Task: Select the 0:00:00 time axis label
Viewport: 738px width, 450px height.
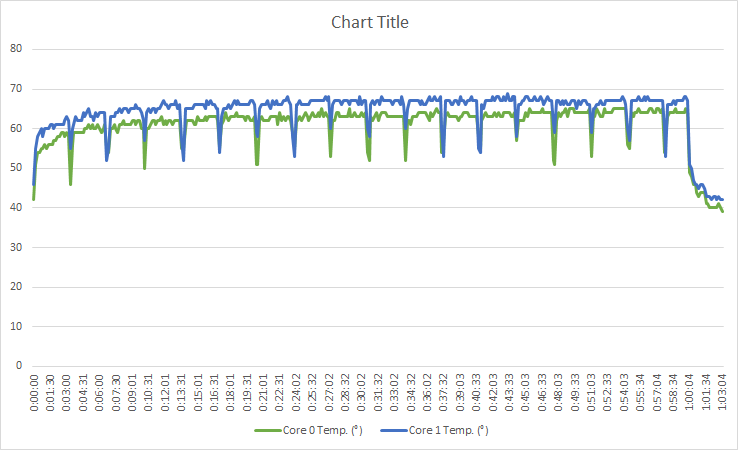Action: 34,395
